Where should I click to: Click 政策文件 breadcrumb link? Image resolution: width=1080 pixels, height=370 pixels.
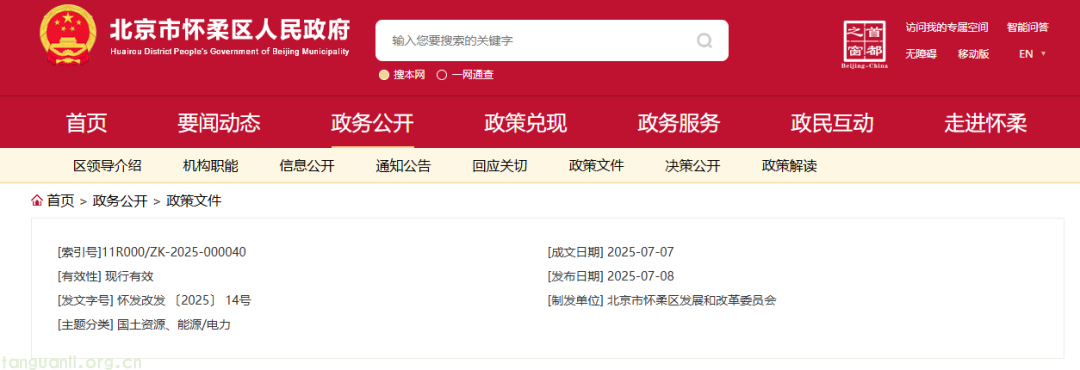[194, 201]
